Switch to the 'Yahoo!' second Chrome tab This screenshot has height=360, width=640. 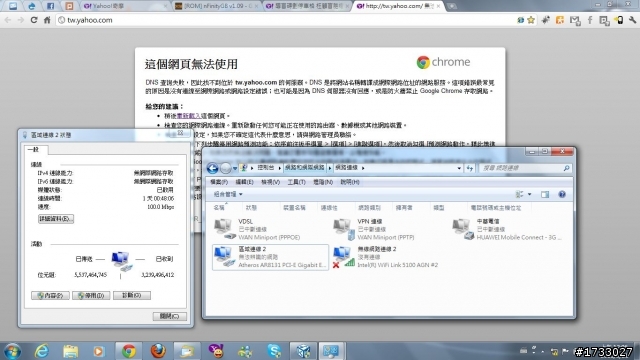(x=124, y=6)
